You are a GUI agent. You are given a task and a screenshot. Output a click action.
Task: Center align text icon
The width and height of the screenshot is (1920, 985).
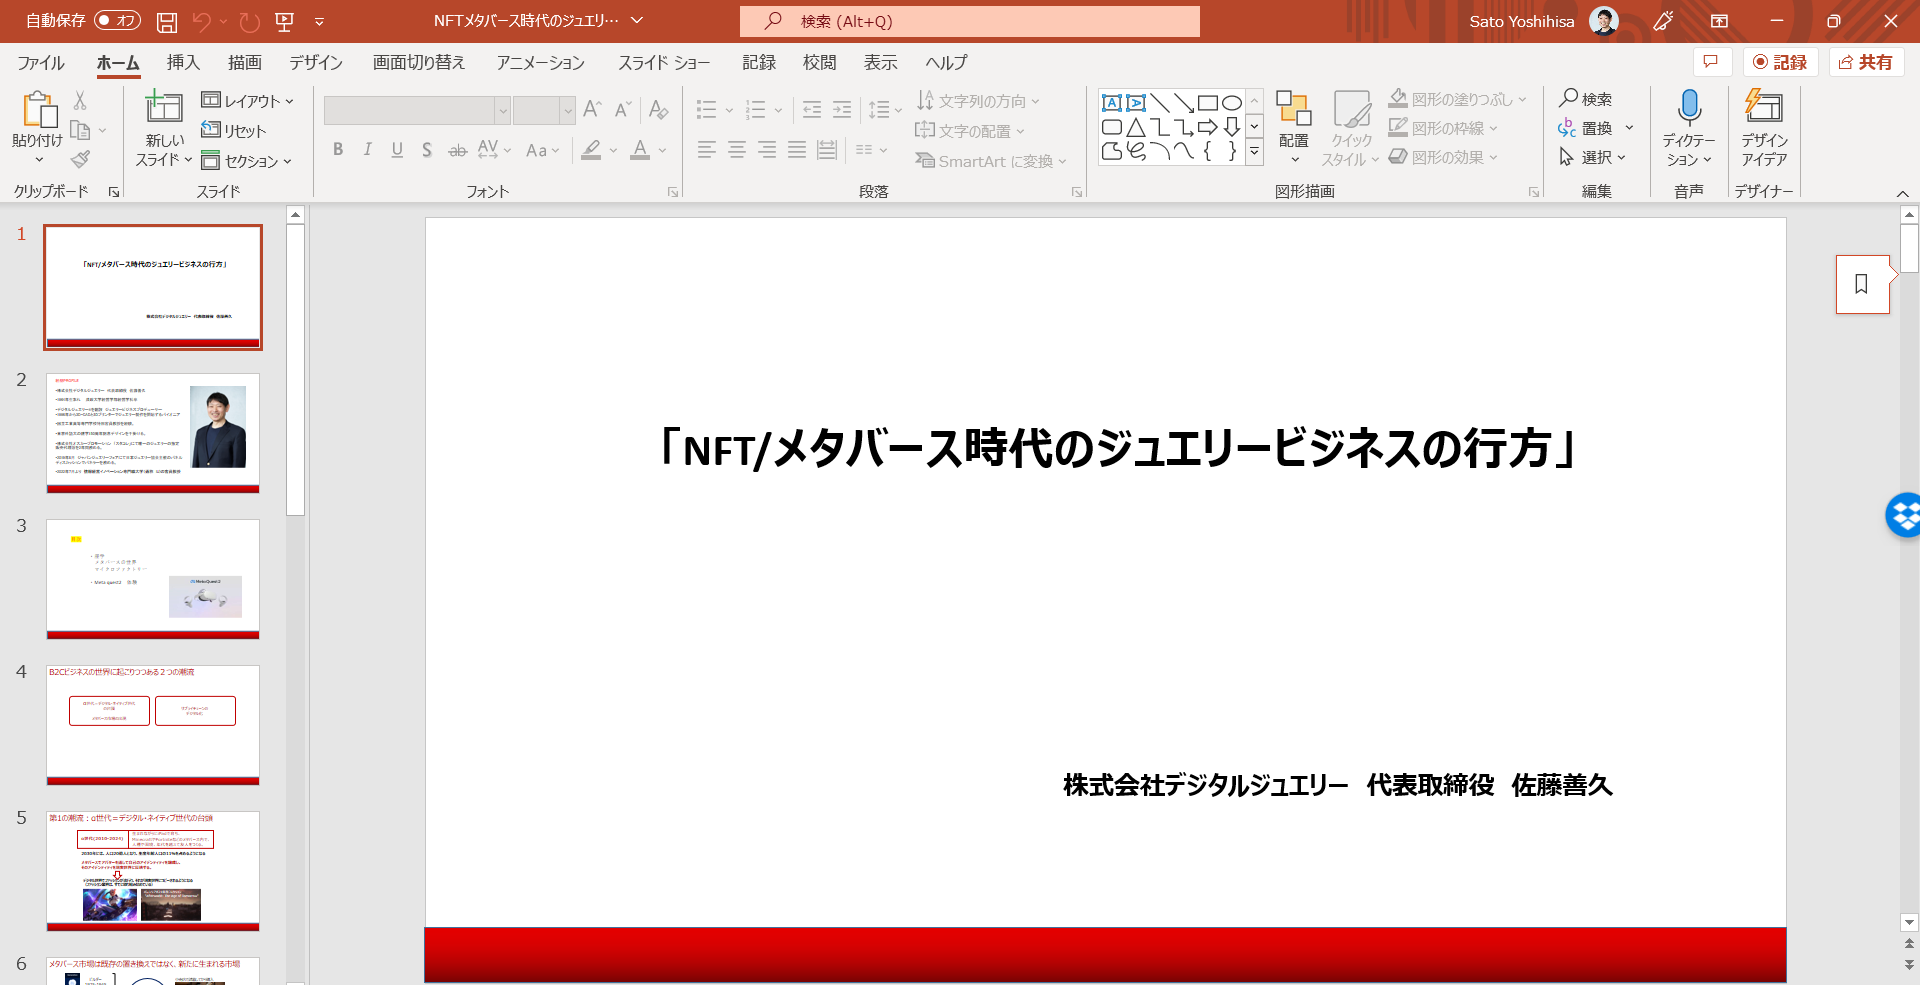(x=737, y=150)
